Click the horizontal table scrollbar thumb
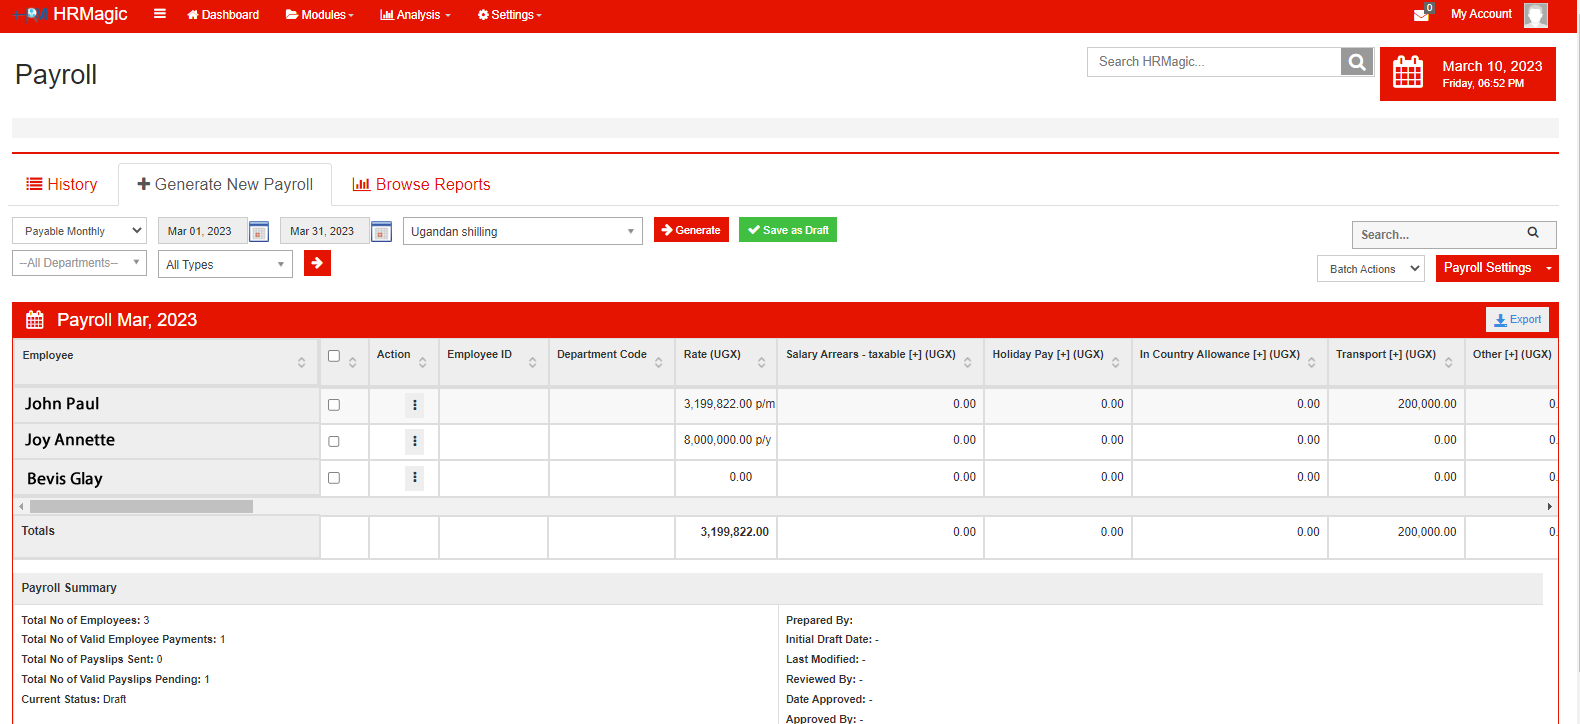The image size is (1580, 724). (x=141, y=507)
